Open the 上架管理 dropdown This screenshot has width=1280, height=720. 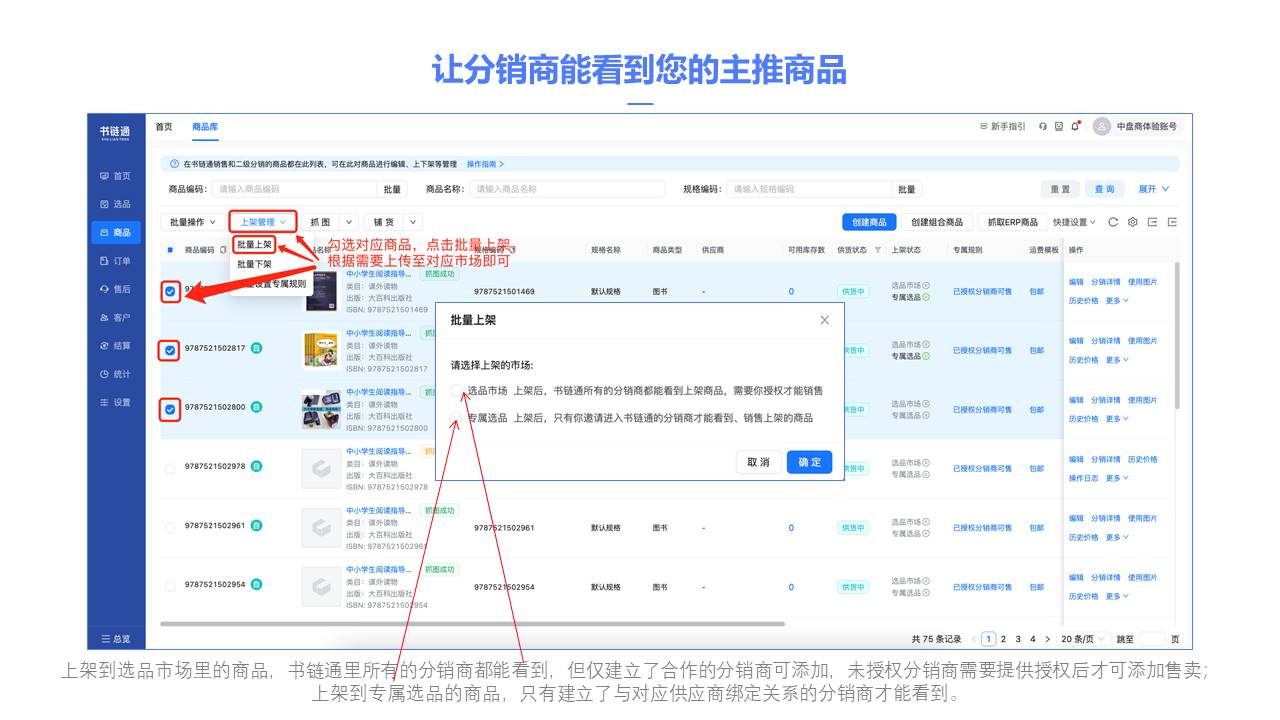coord(263,222)
